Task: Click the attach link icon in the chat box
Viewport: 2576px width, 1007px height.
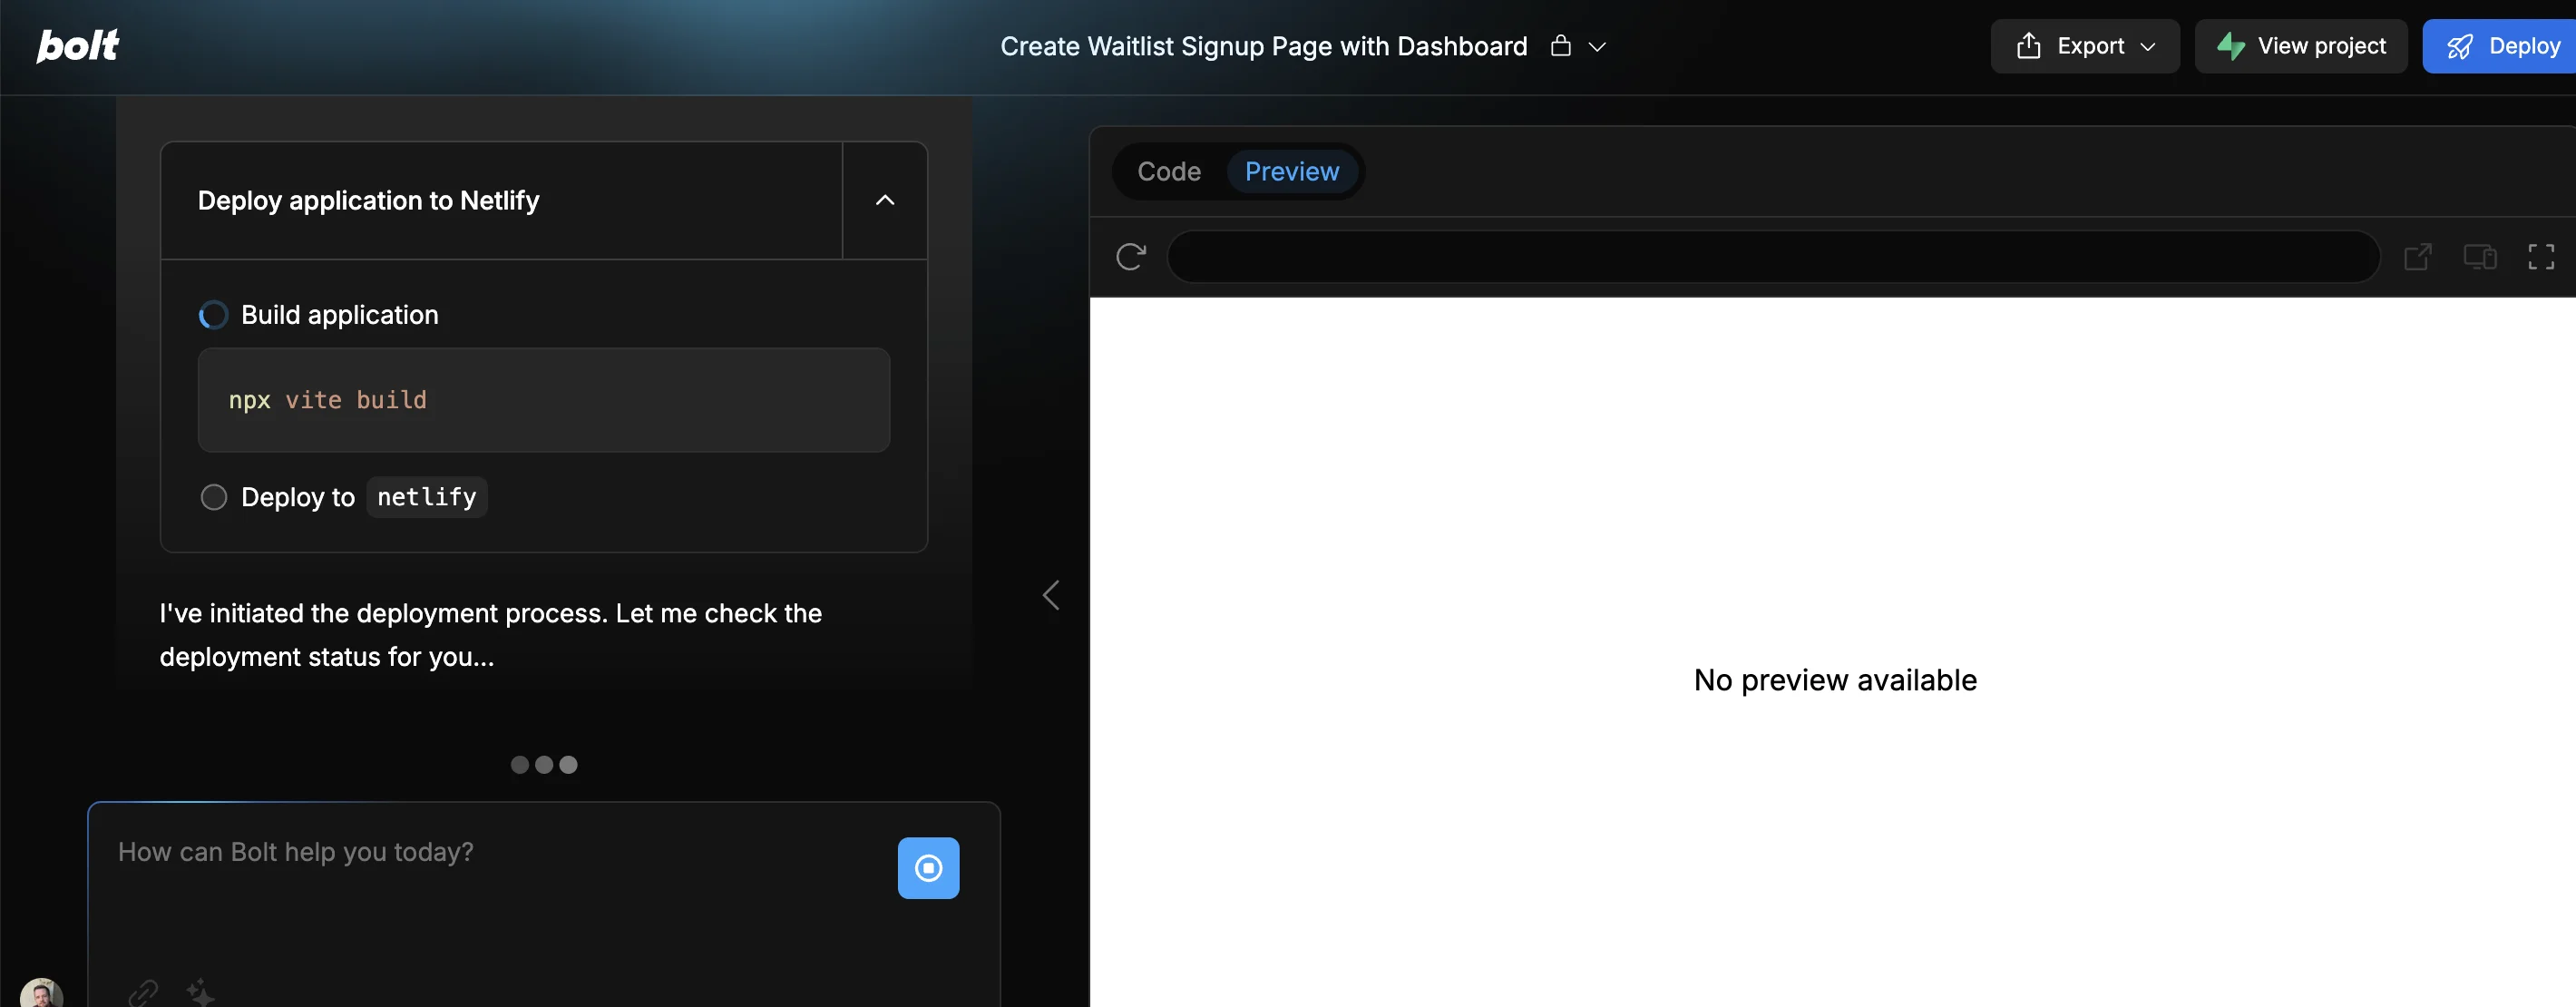Action: (143, 992)
